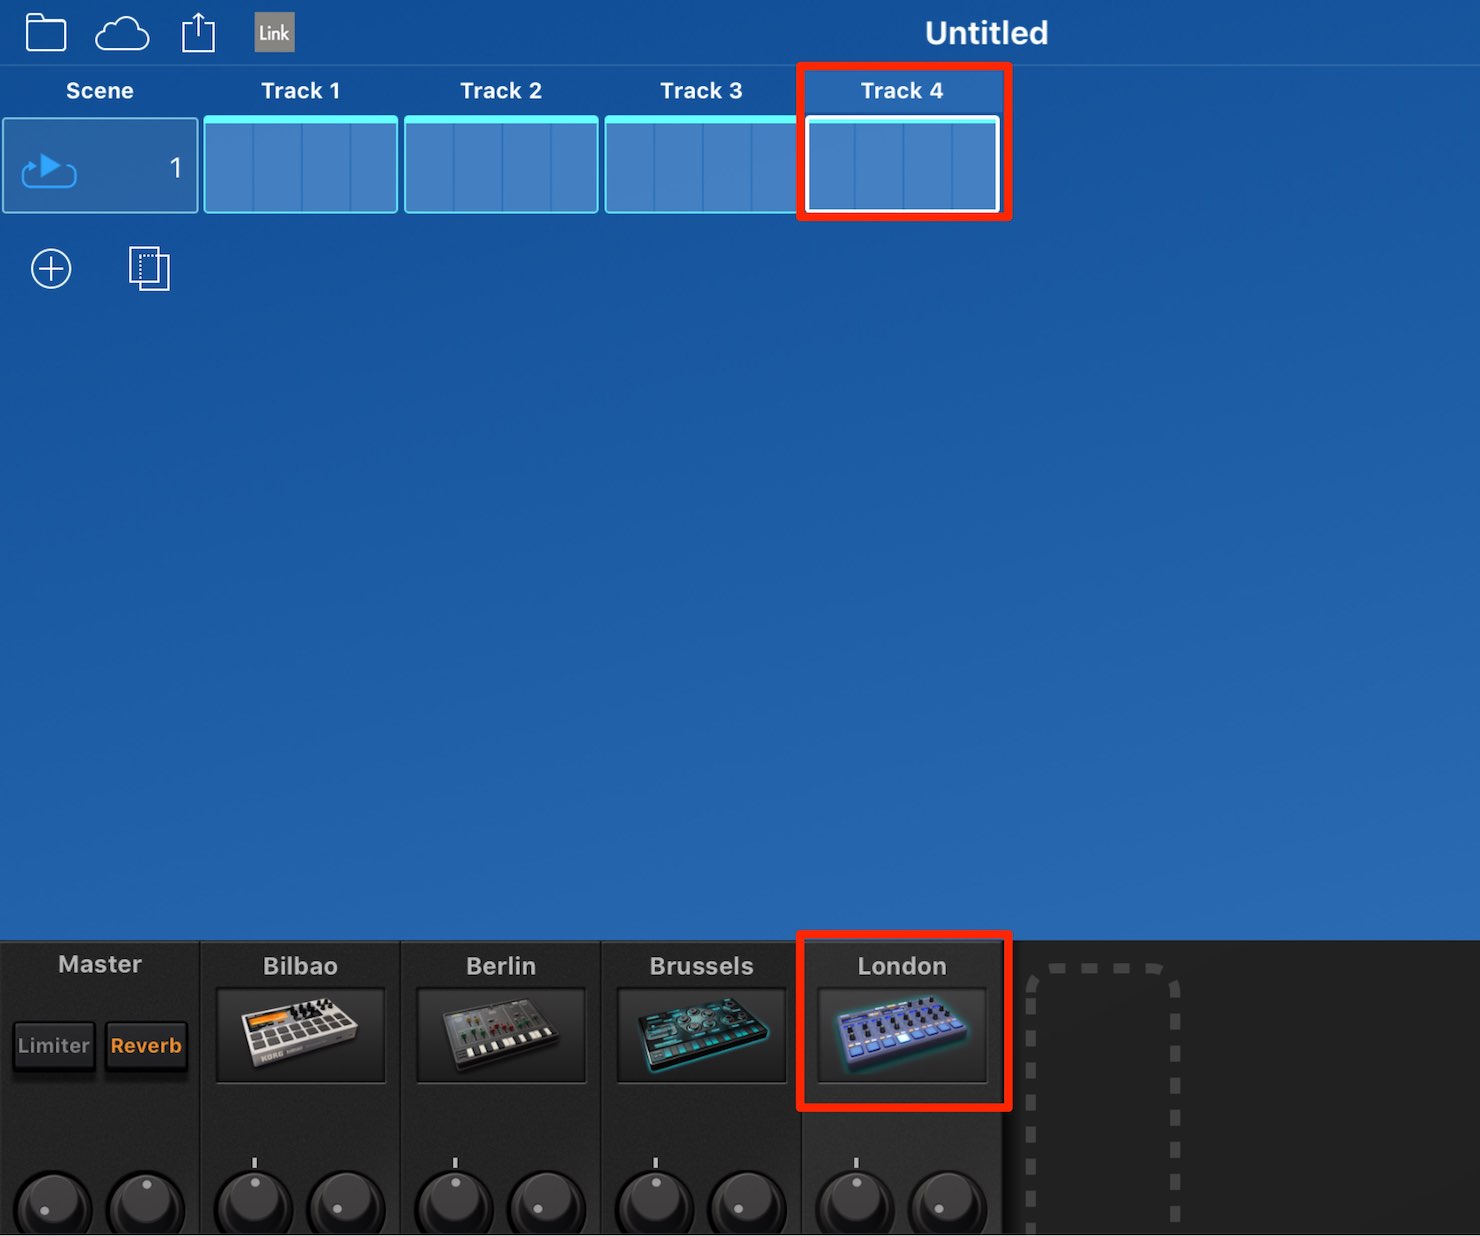Add a gadget in the empty dashed slot

(x=1103, y=1098)
